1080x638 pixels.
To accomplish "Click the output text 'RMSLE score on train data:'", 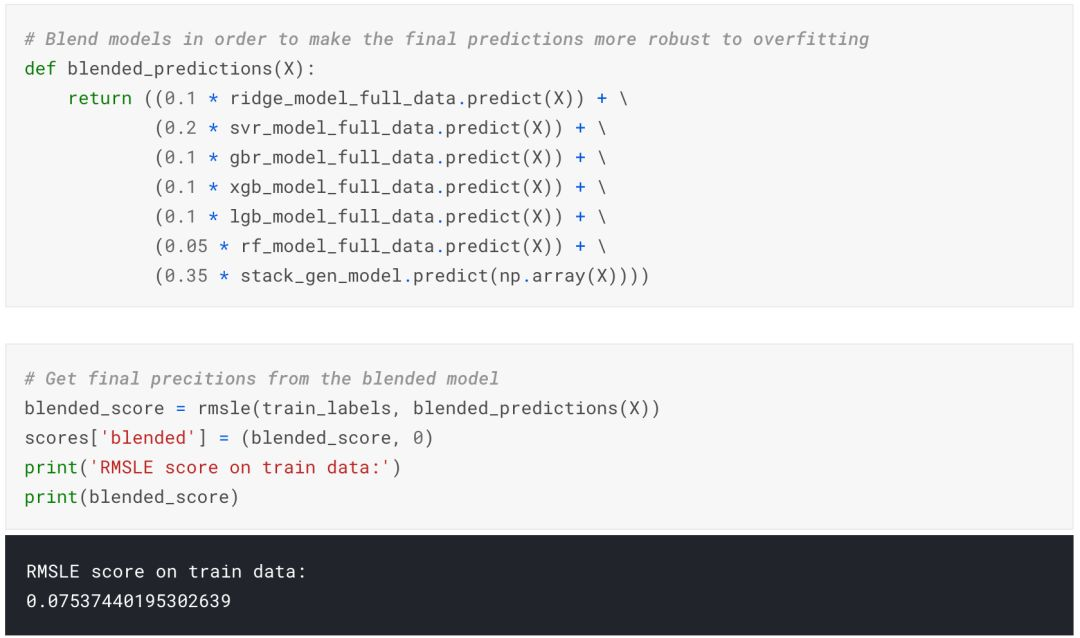I will coord(166,572).
